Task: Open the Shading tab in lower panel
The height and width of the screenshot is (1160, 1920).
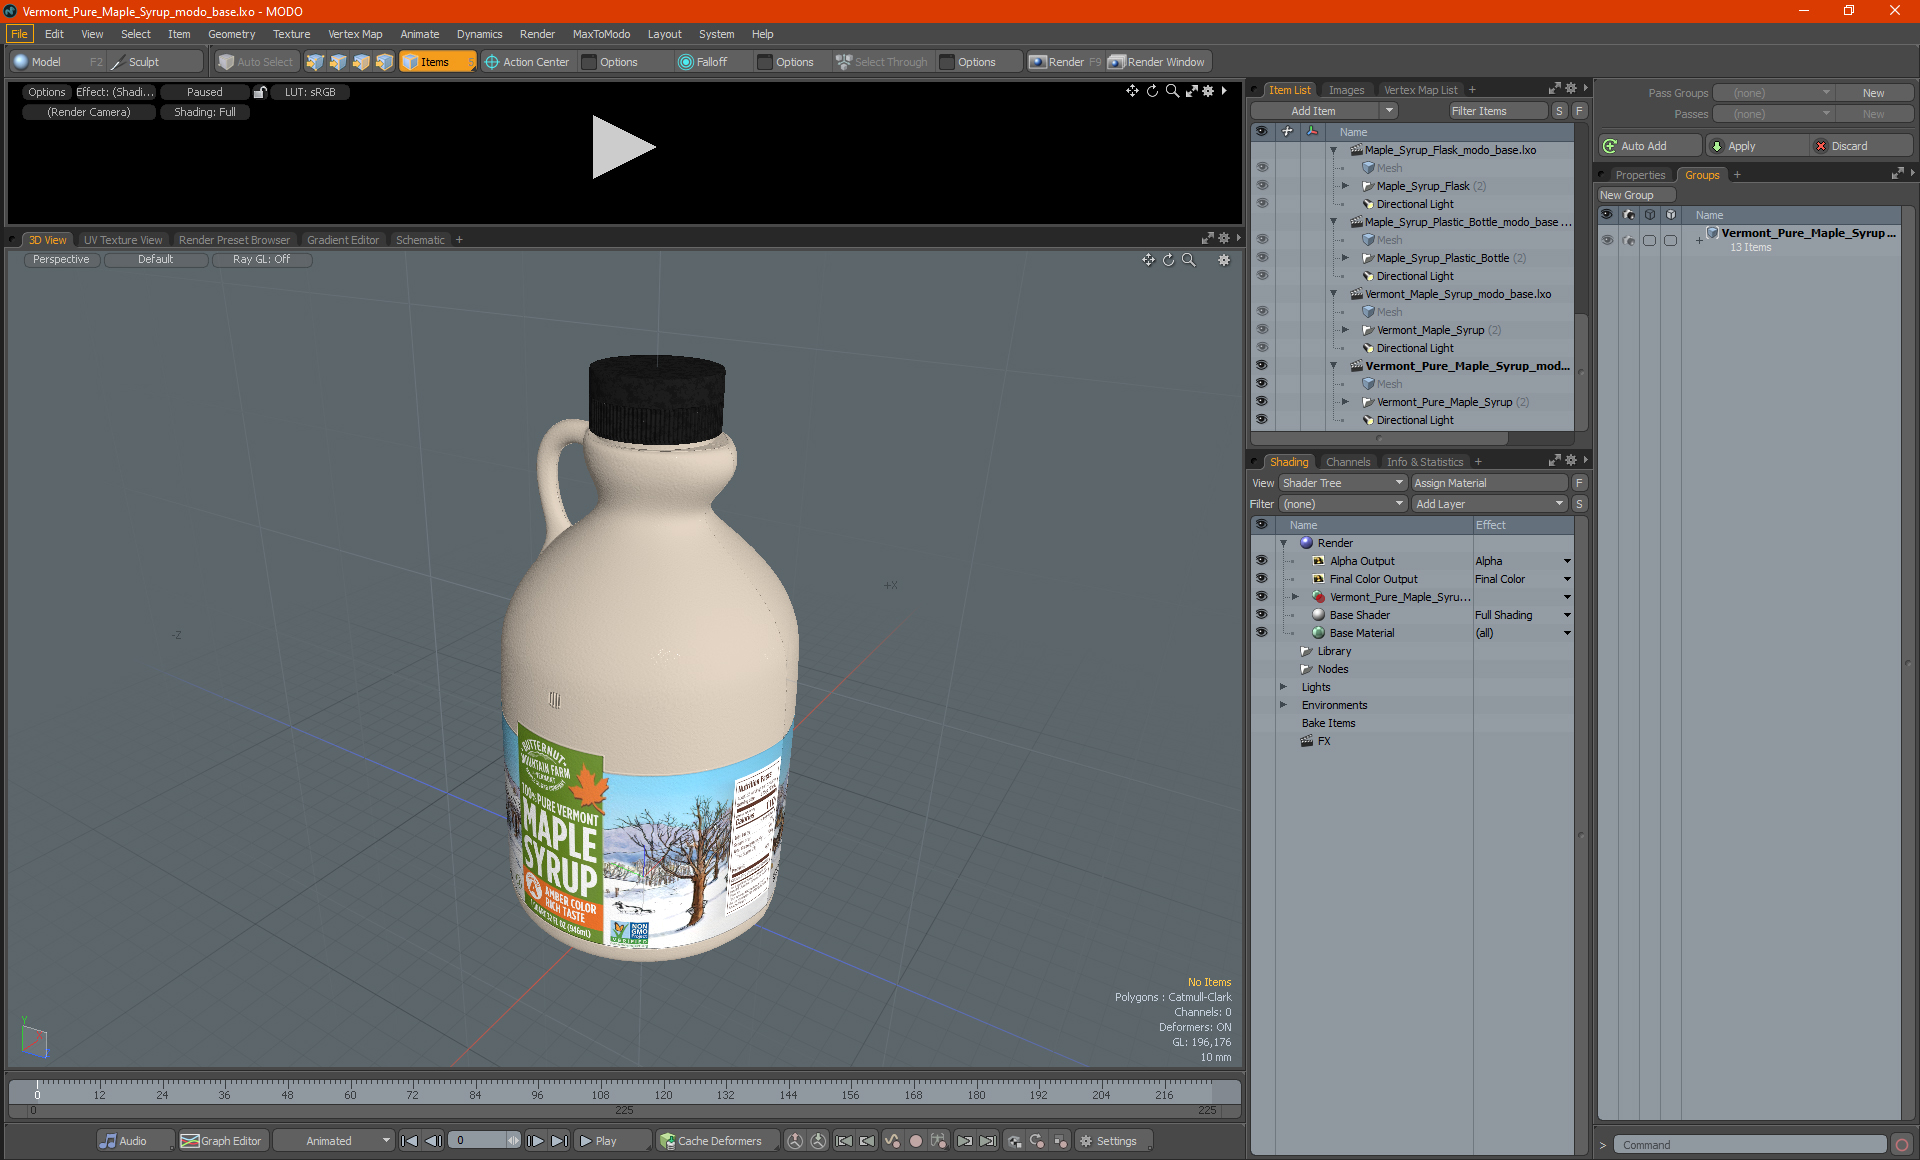Action: (x=1286, y=461)
